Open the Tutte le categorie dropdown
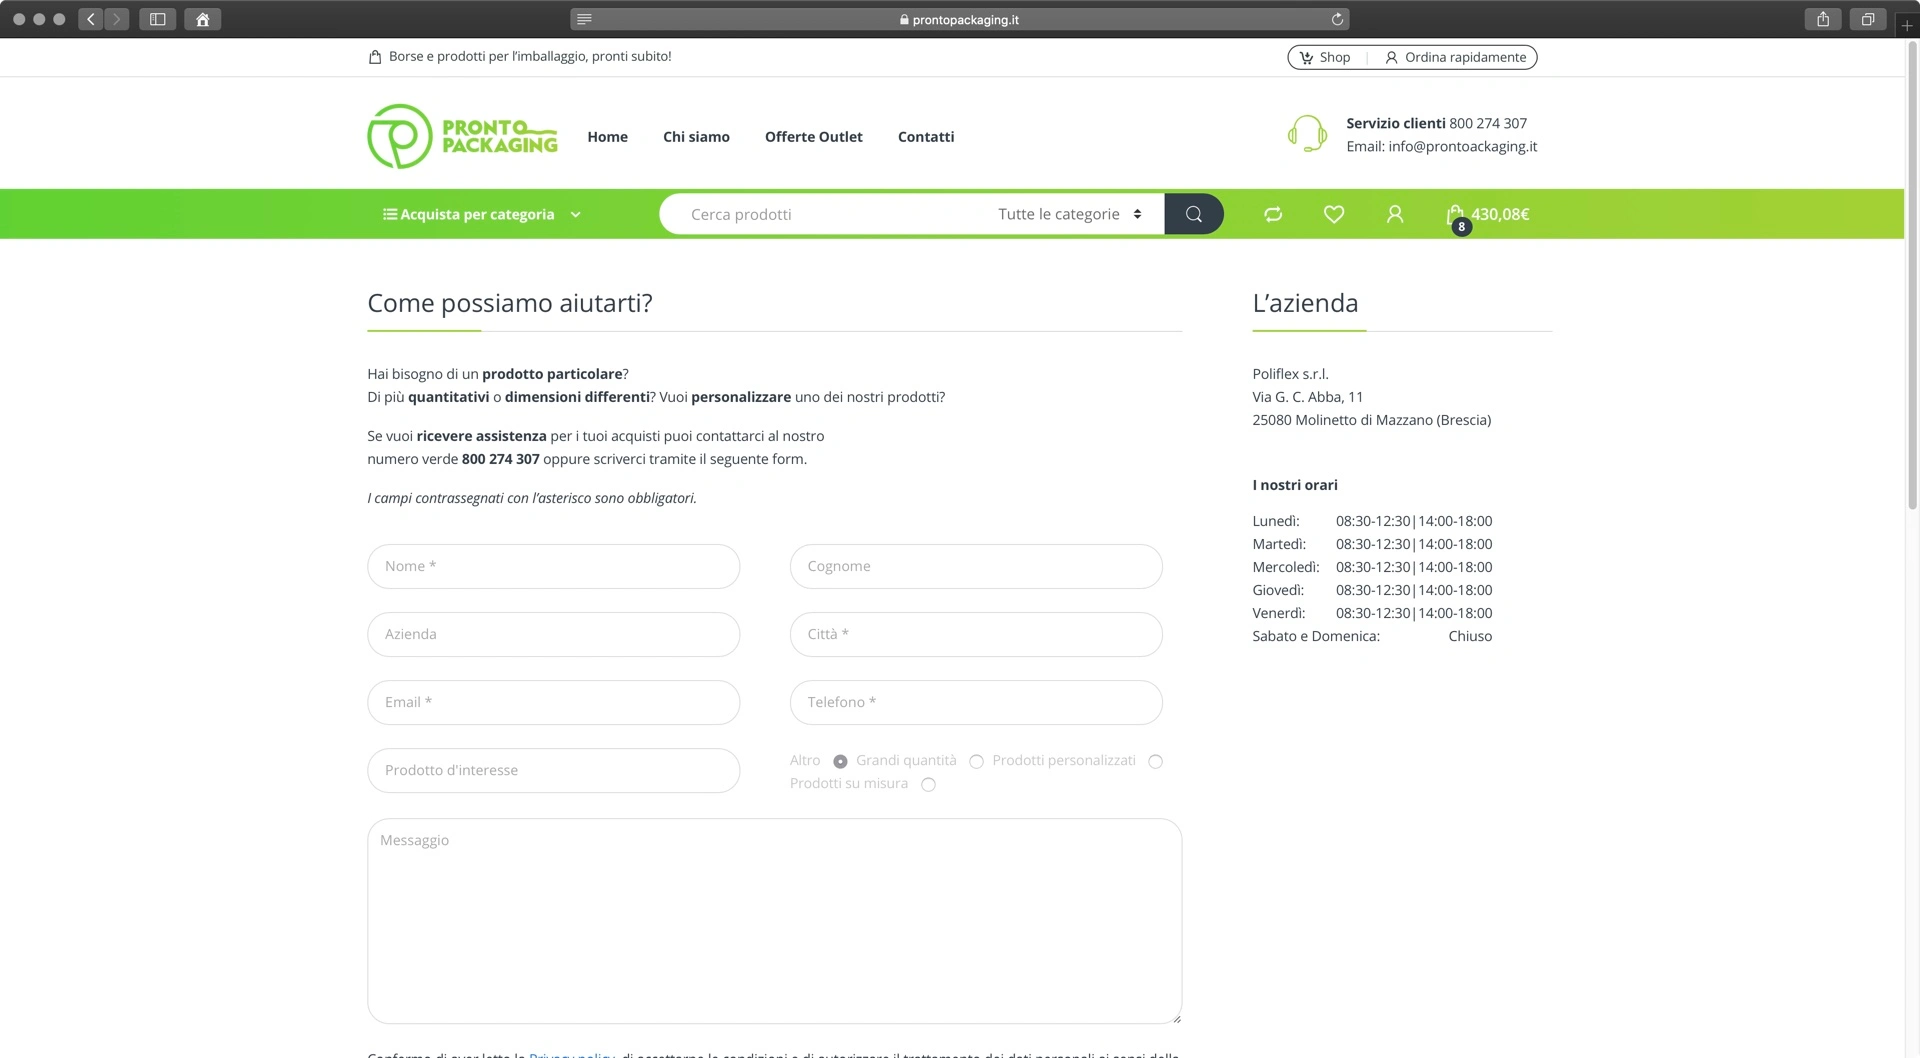 1069,214
